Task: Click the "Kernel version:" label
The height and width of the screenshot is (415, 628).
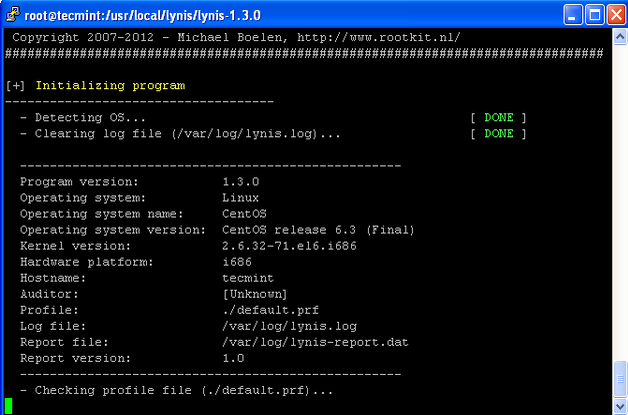Action: click(x=75, y=246)
